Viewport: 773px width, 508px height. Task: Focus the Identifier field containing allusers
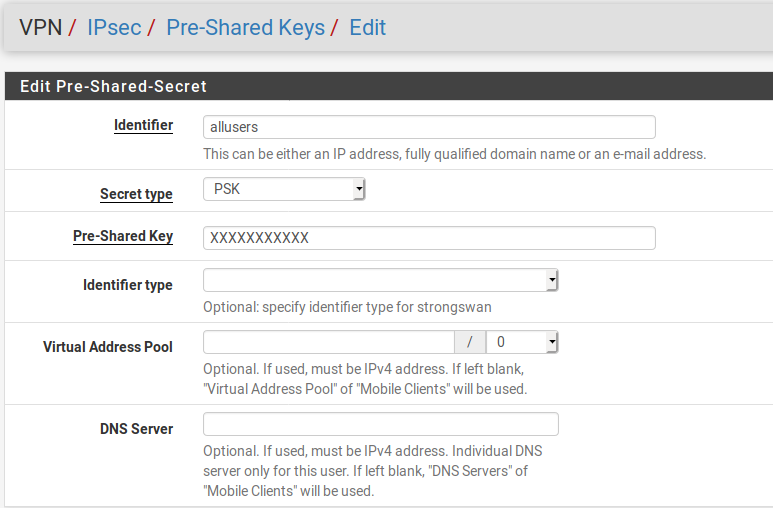(429, 127)
